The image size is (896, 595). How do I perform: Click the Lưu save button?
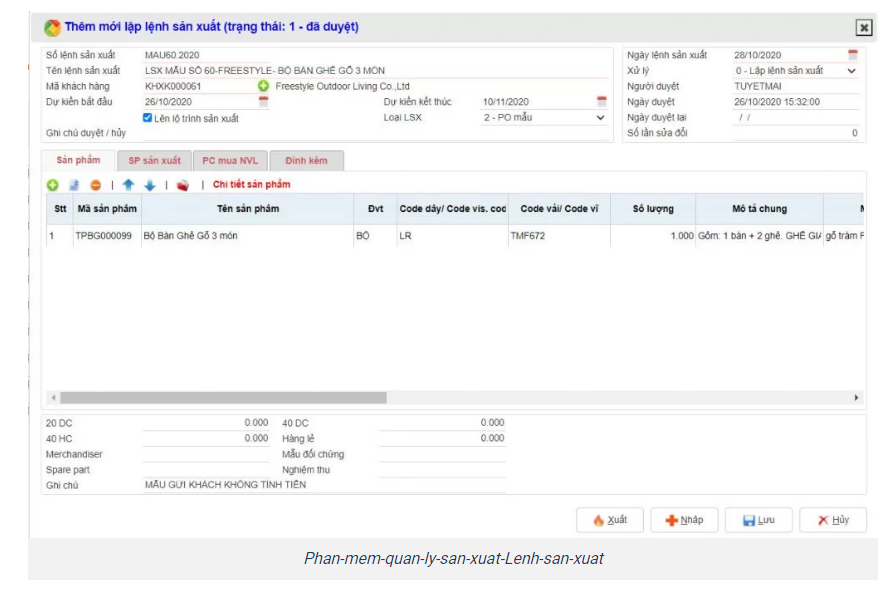pos(758,520)
